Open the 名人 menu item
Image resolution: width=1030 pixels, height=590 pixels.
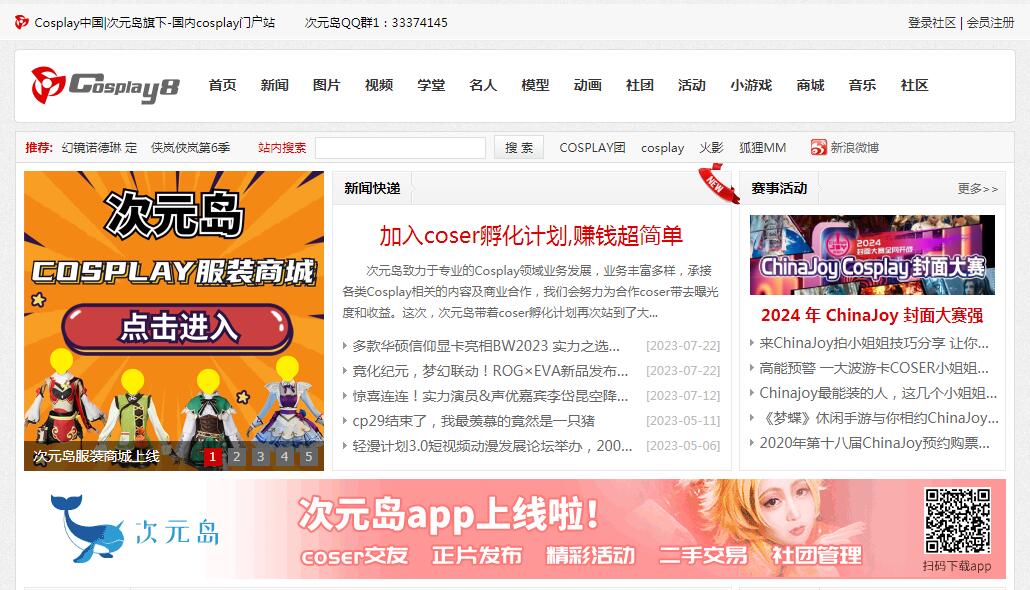click(x=483, y=85)
